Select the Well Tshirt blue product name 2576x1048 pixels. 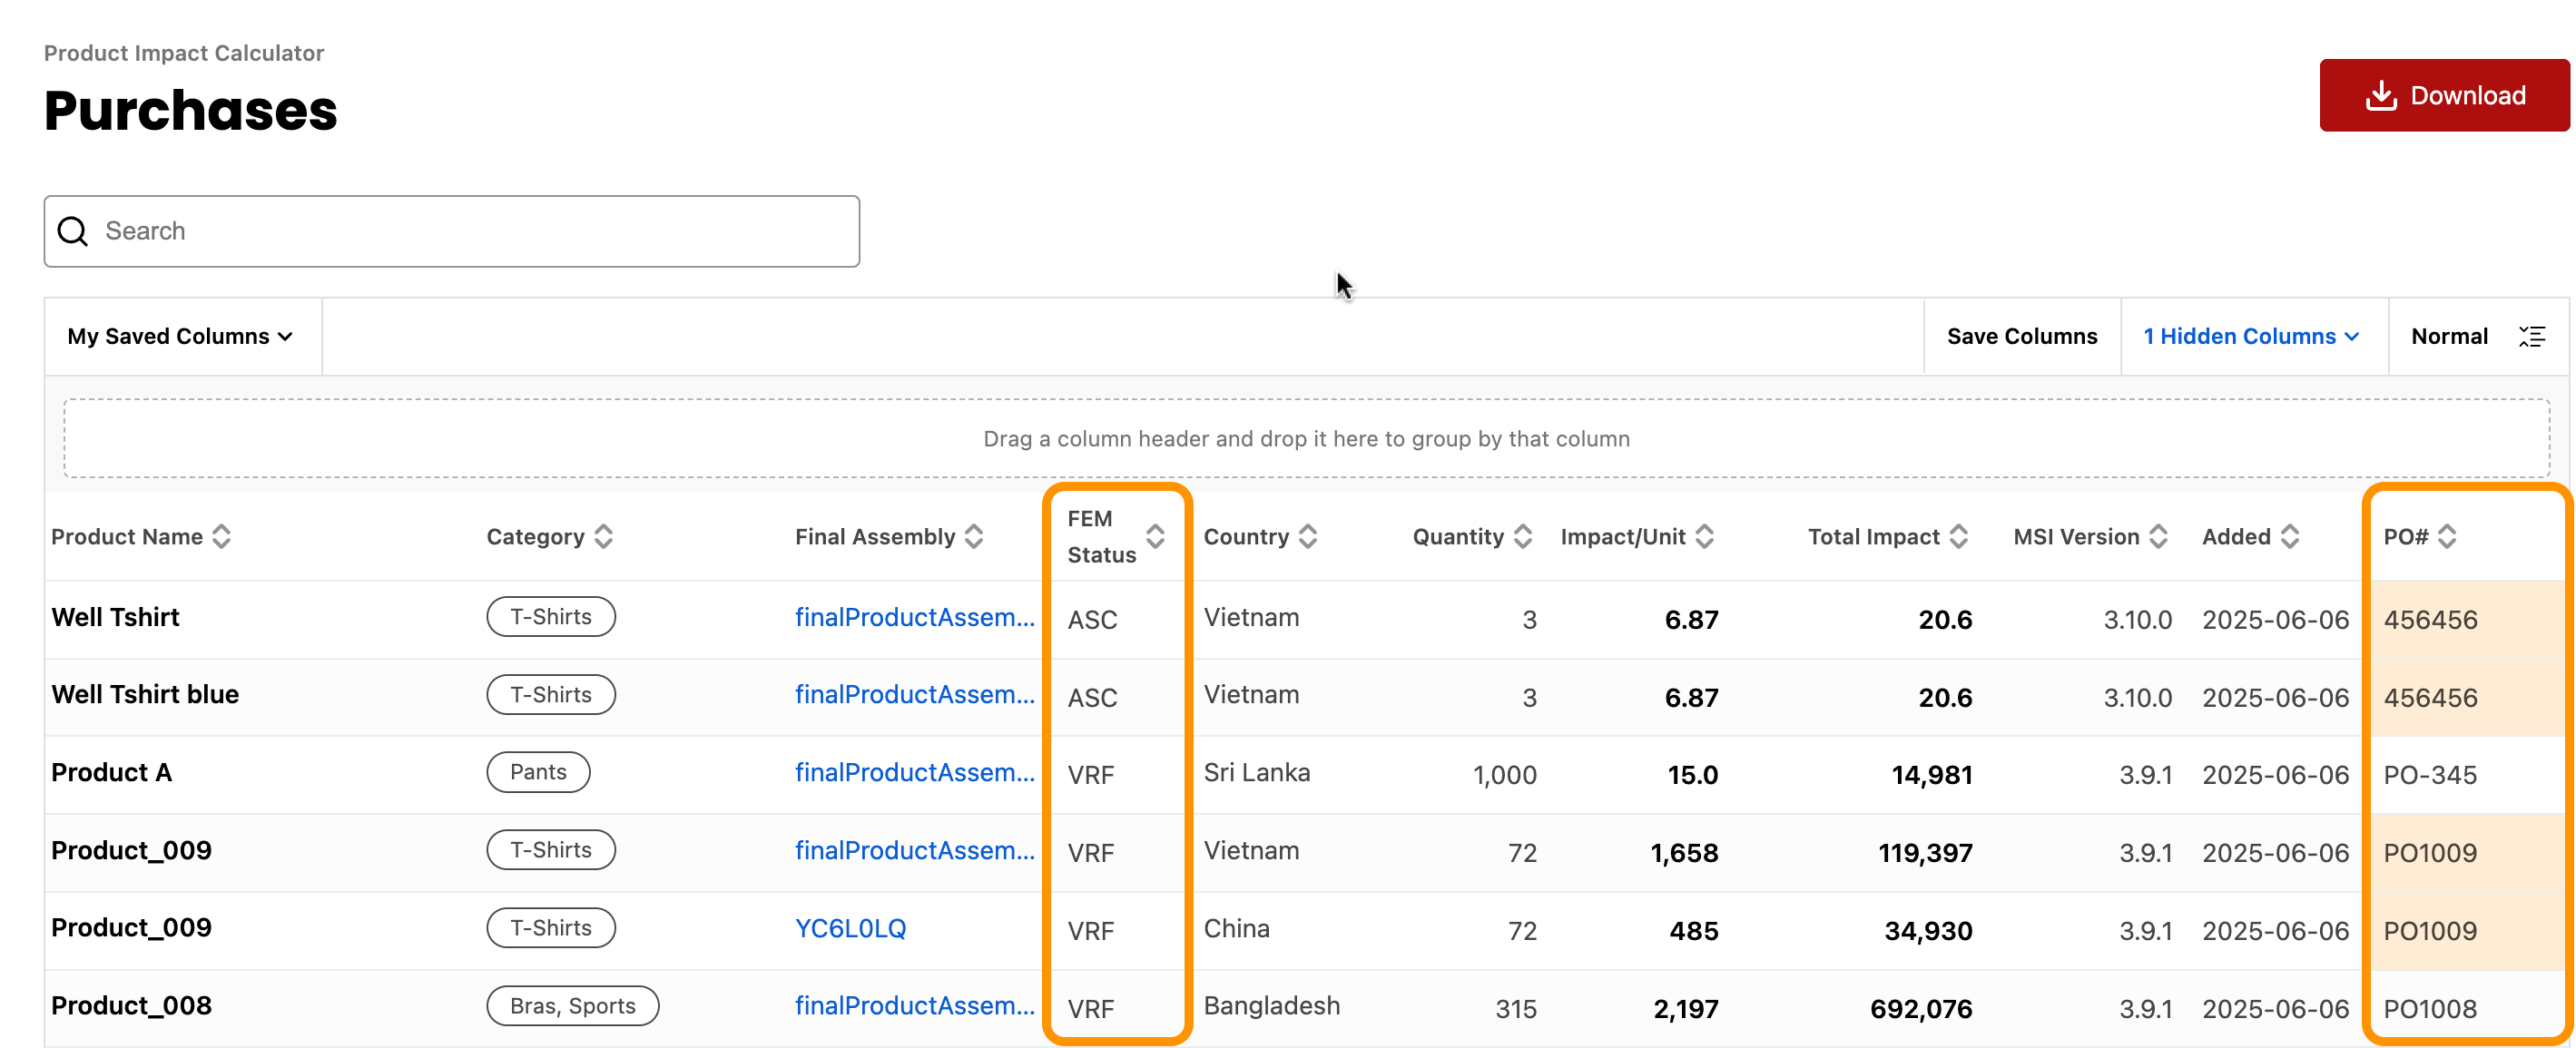[x=145, y=694]
